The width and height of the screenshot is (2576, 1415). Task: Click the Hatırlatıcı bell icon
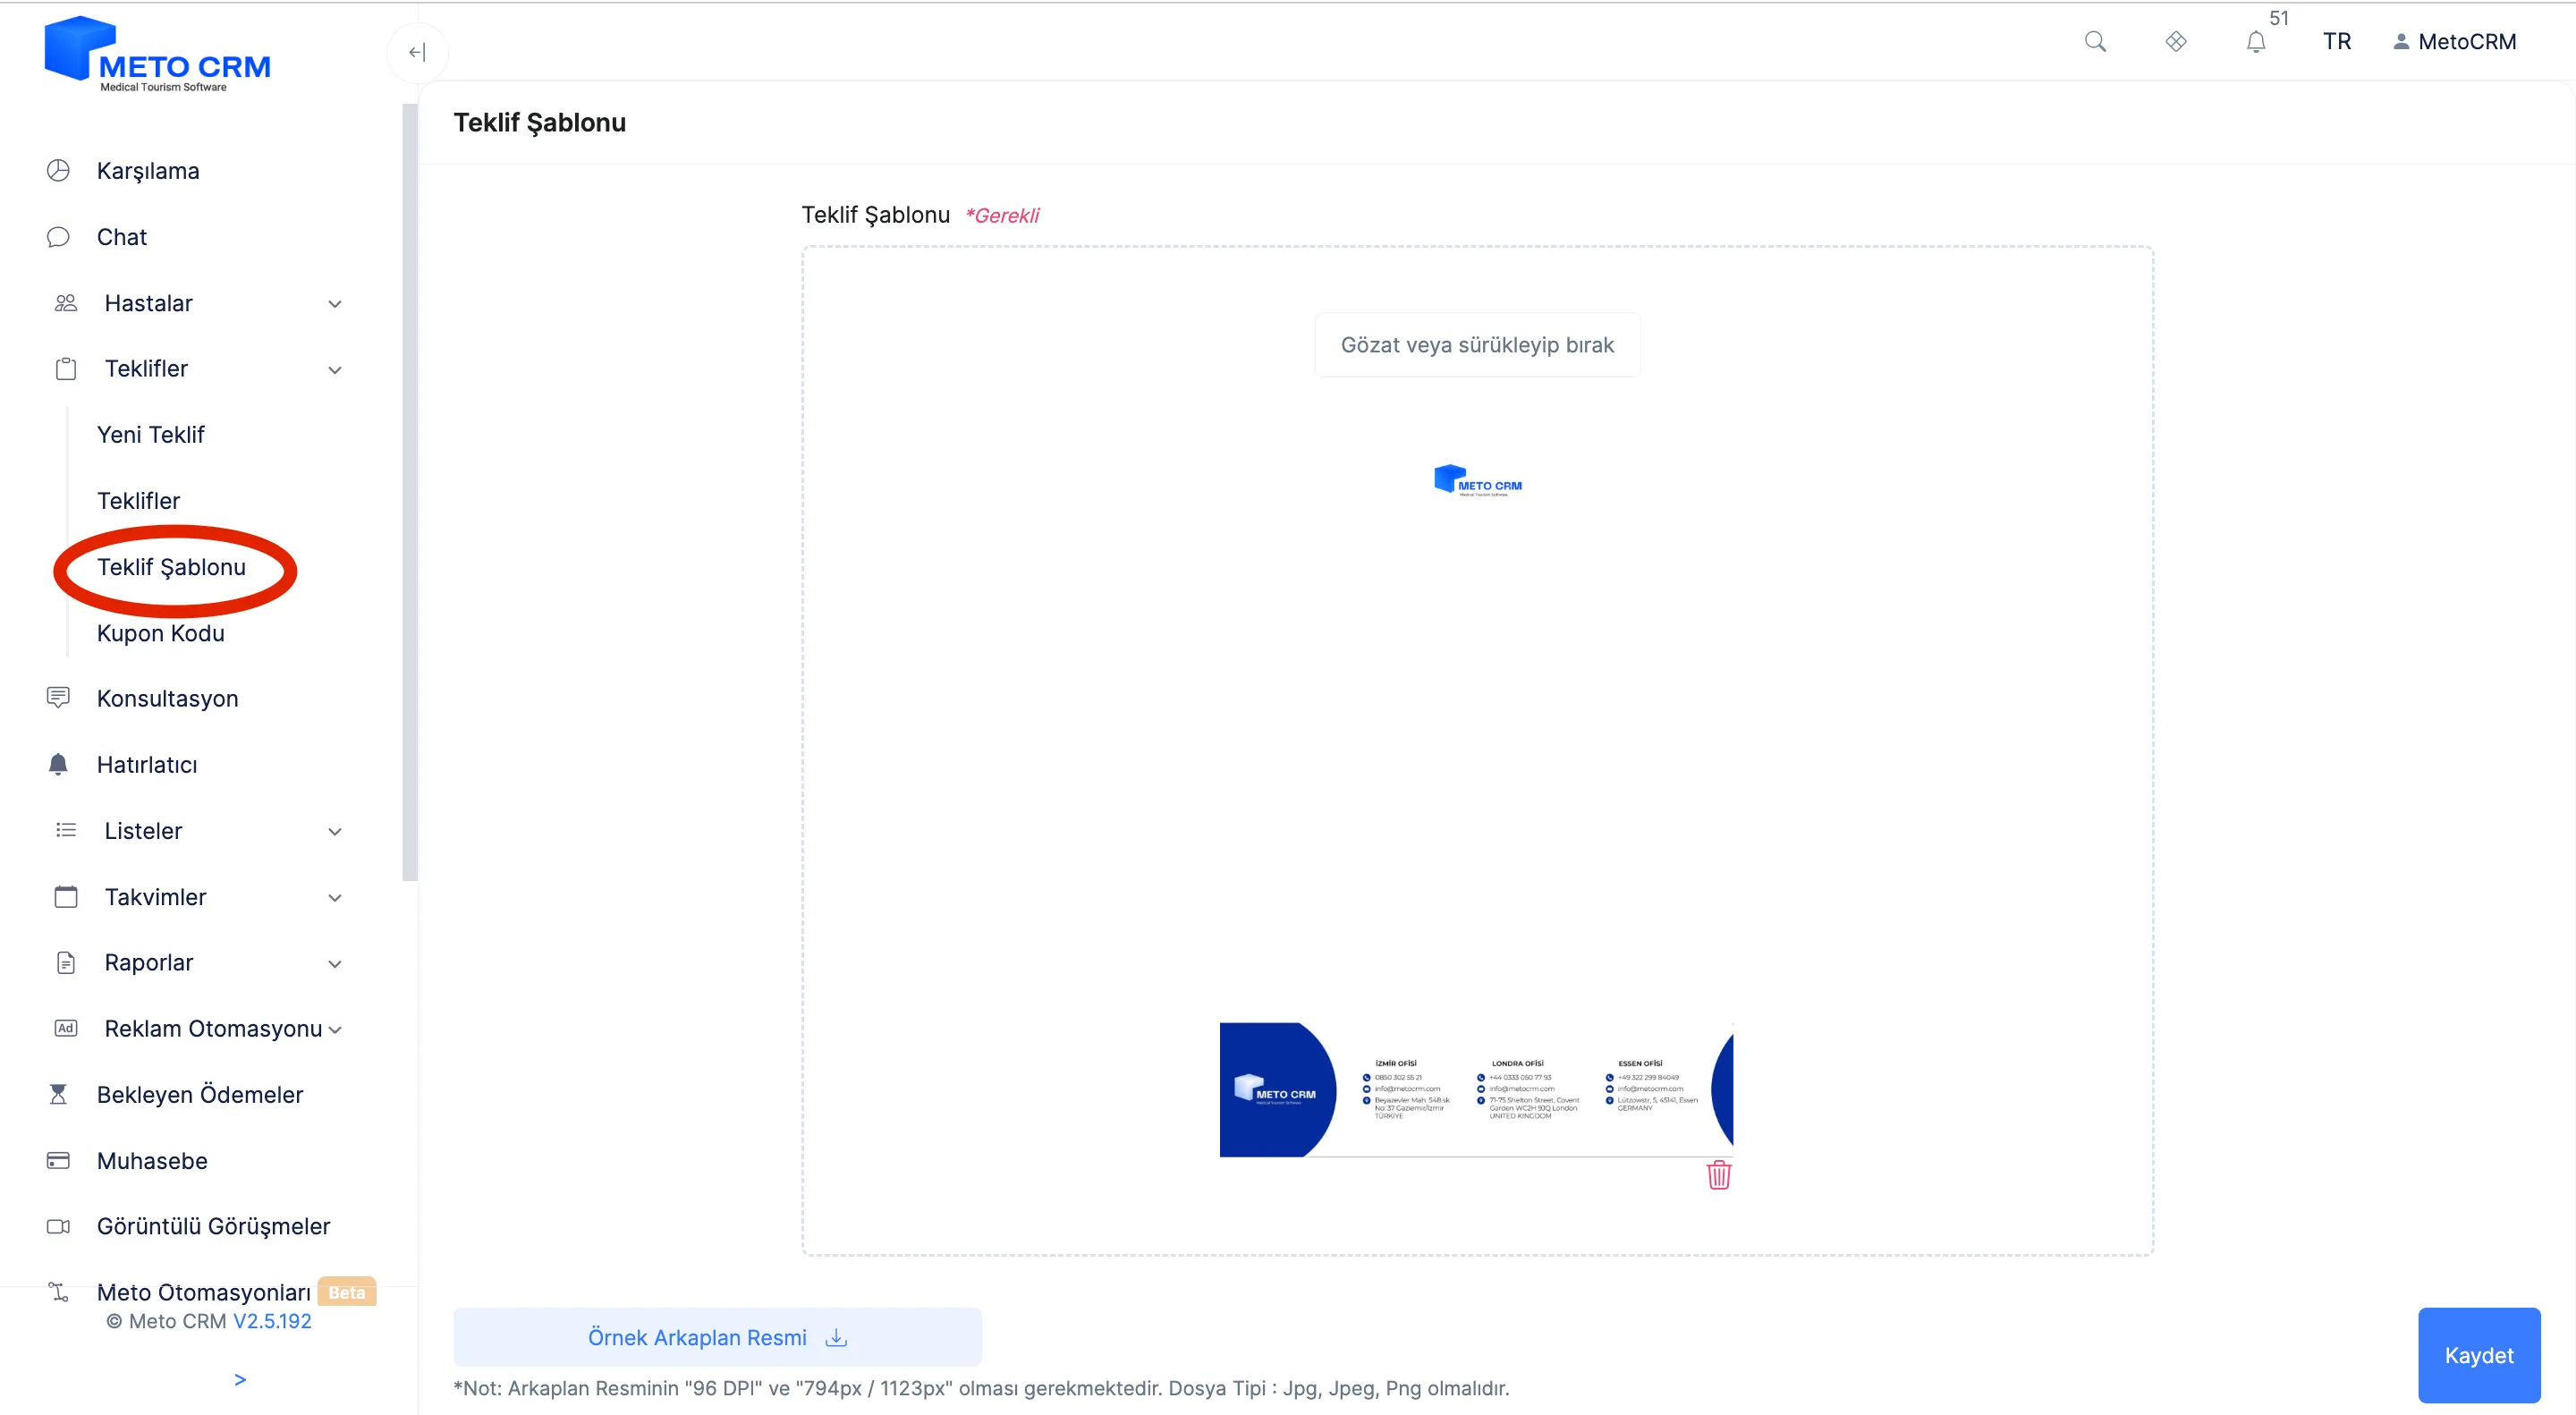(x=58, y=764)
